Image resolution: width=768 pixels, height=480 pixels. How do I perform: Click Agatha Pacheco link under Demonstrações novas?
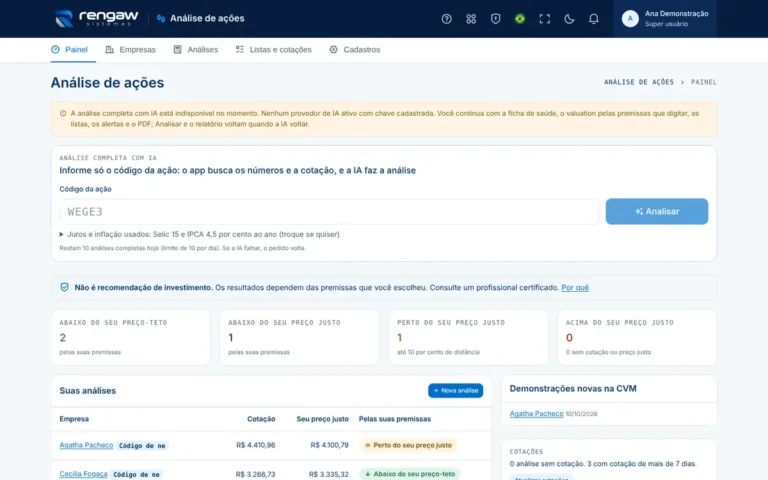[x=536, y=414]
